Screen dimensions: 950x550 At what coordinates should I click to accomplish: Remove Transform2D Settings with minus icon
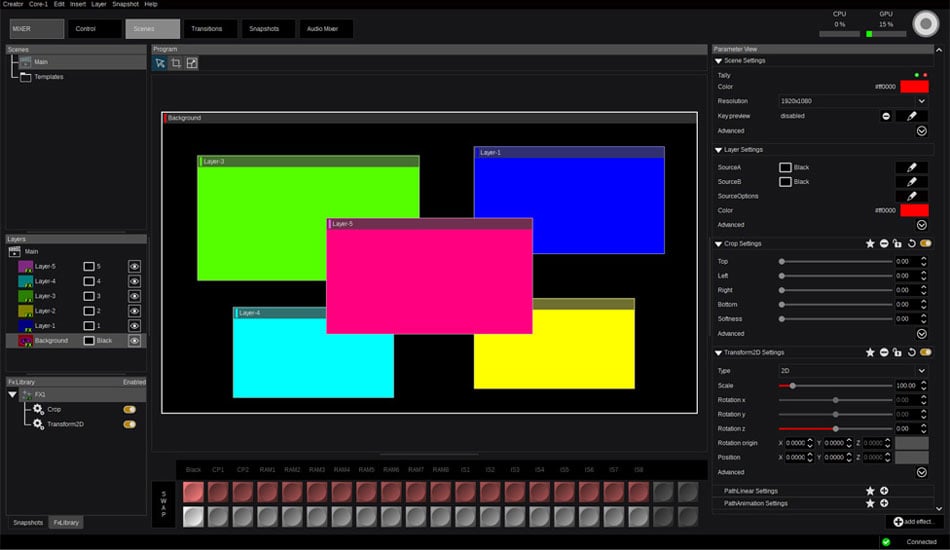[884, 353]
